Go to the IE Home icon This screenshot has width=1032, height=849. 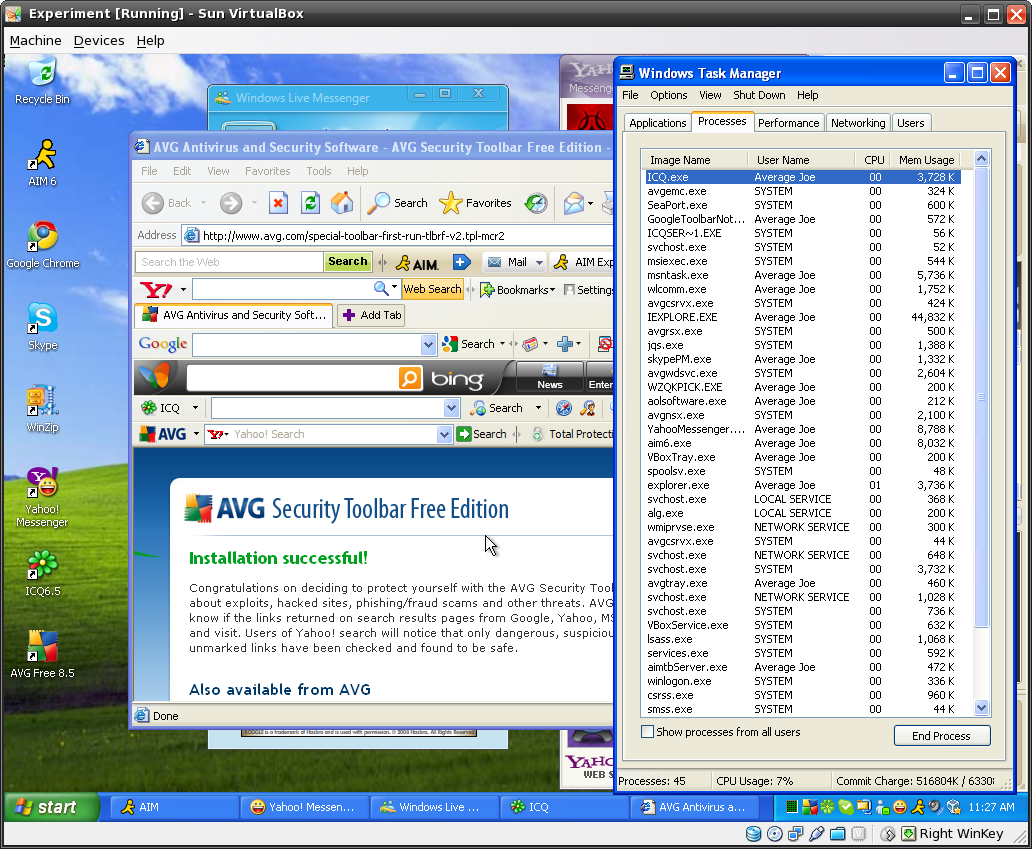(342, 203)
